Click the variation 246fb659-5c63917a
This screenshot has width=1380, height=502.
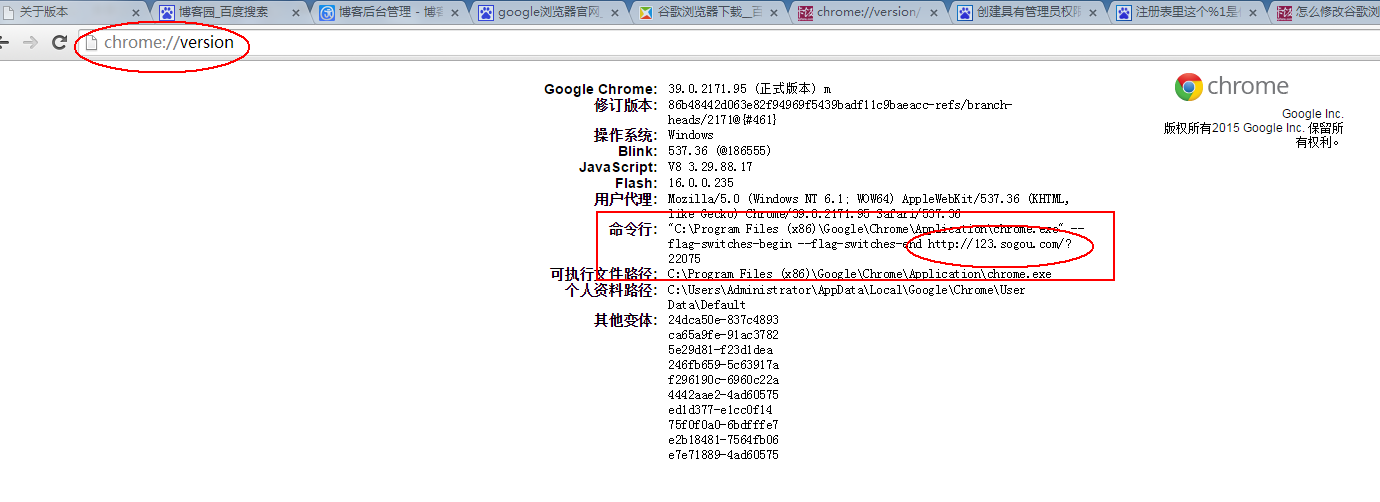click(723, 365)
